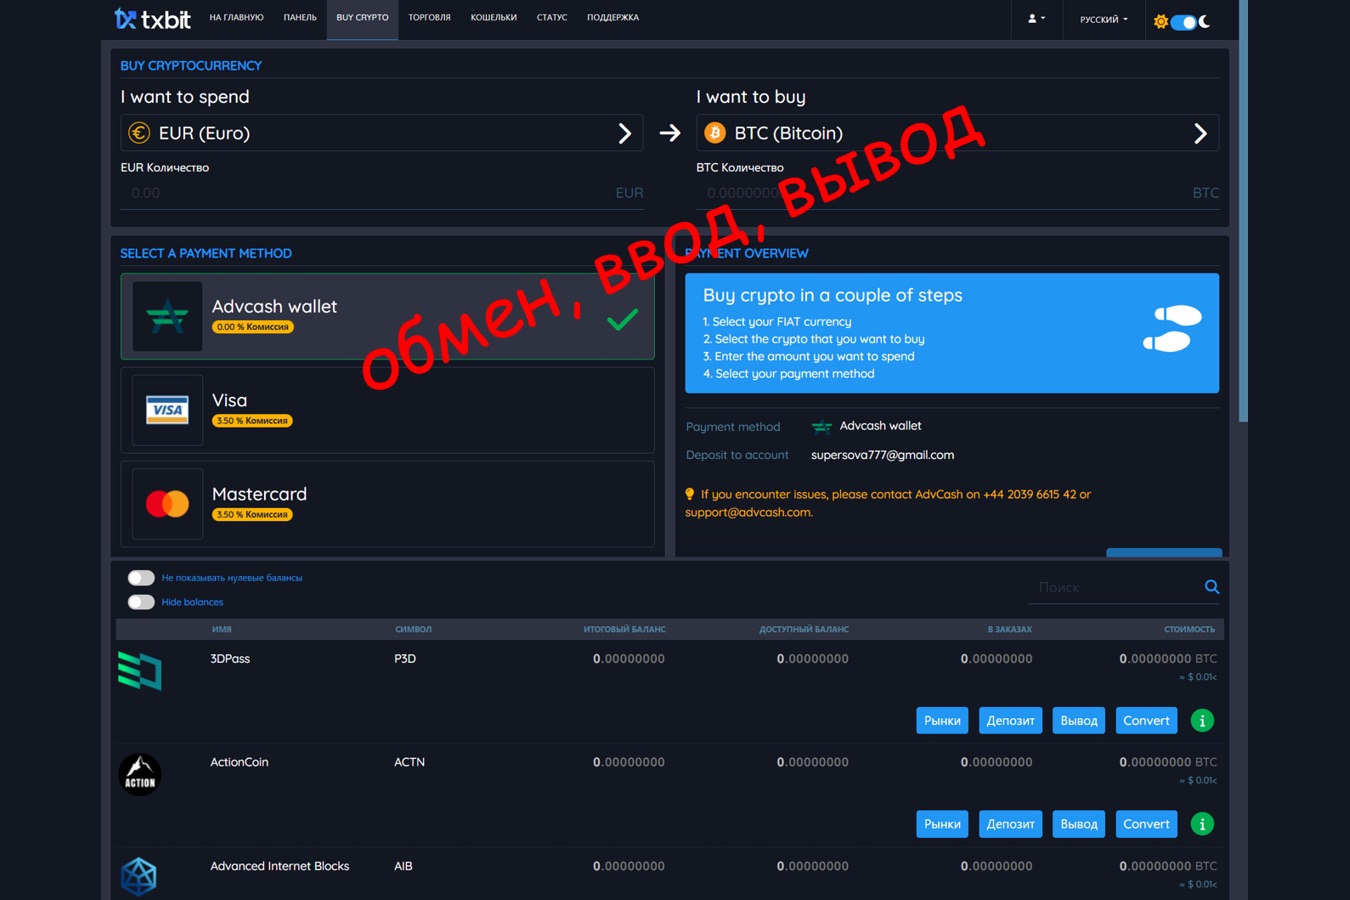Image resolution: width=1350 pixels, height=900 pixels.
Task: Click support@advcash.com email link
Action: point(748,512)
